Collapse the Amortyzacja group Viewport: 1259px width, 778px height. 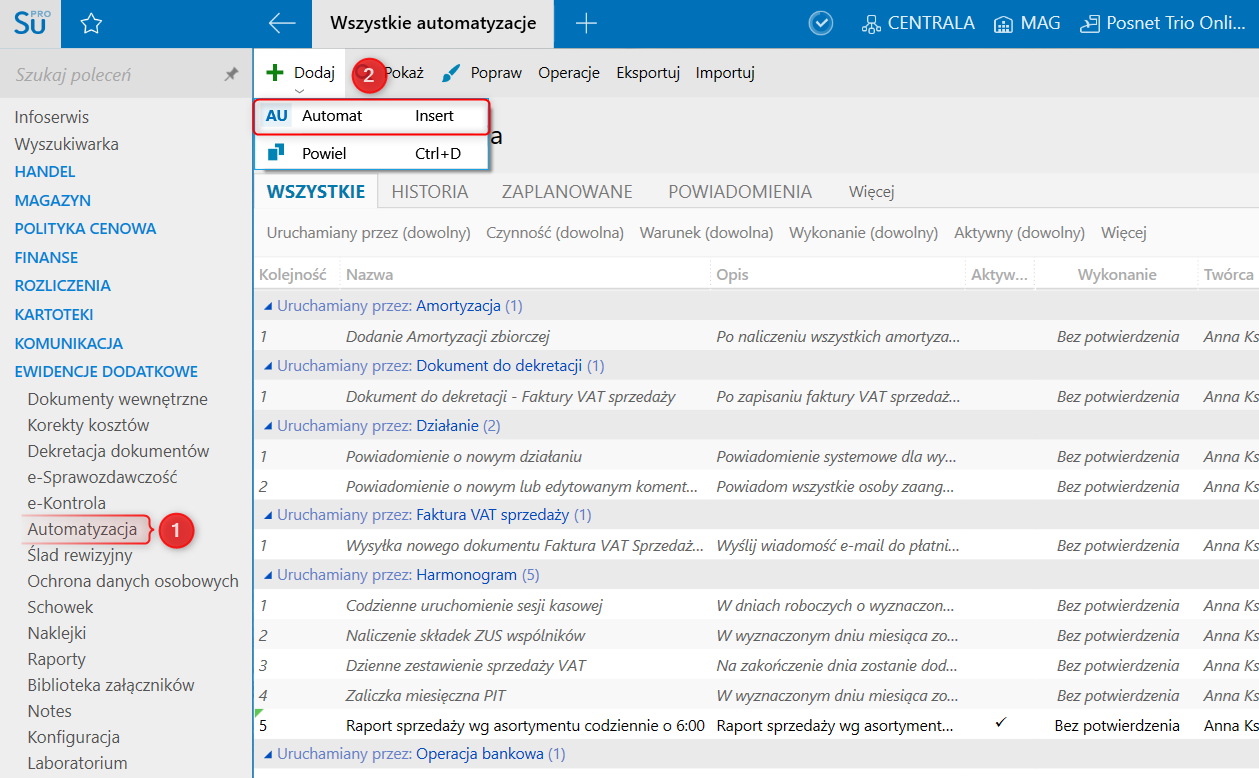[x=266, y=306]
